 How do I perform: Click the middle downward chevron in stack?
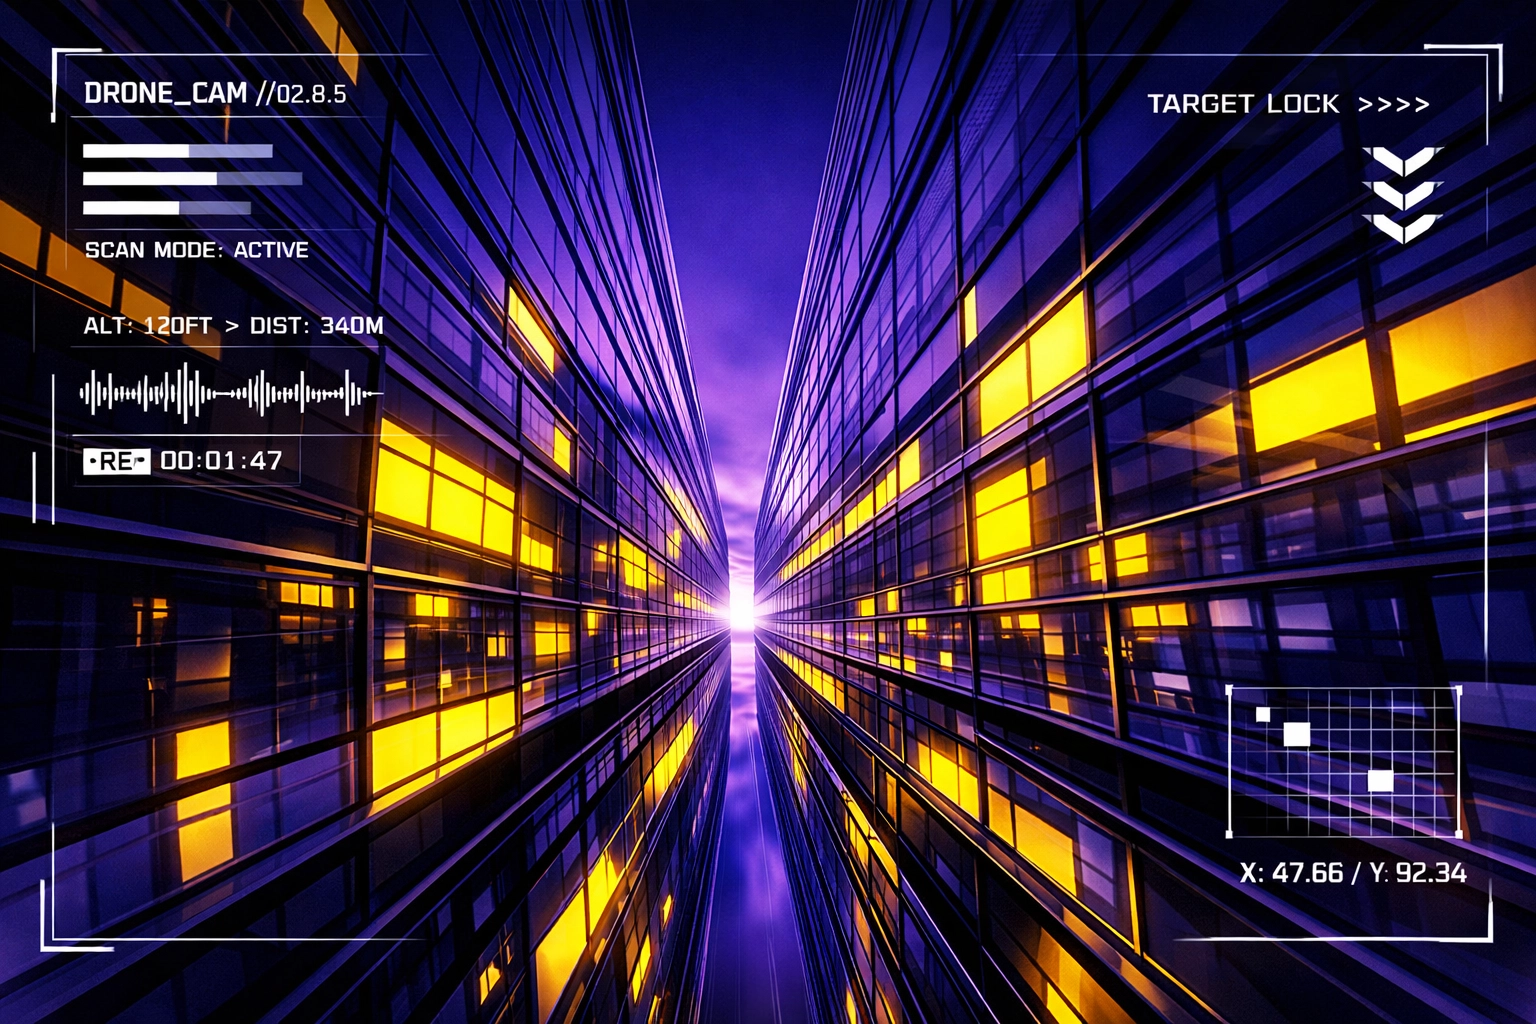click(1402, 194)
